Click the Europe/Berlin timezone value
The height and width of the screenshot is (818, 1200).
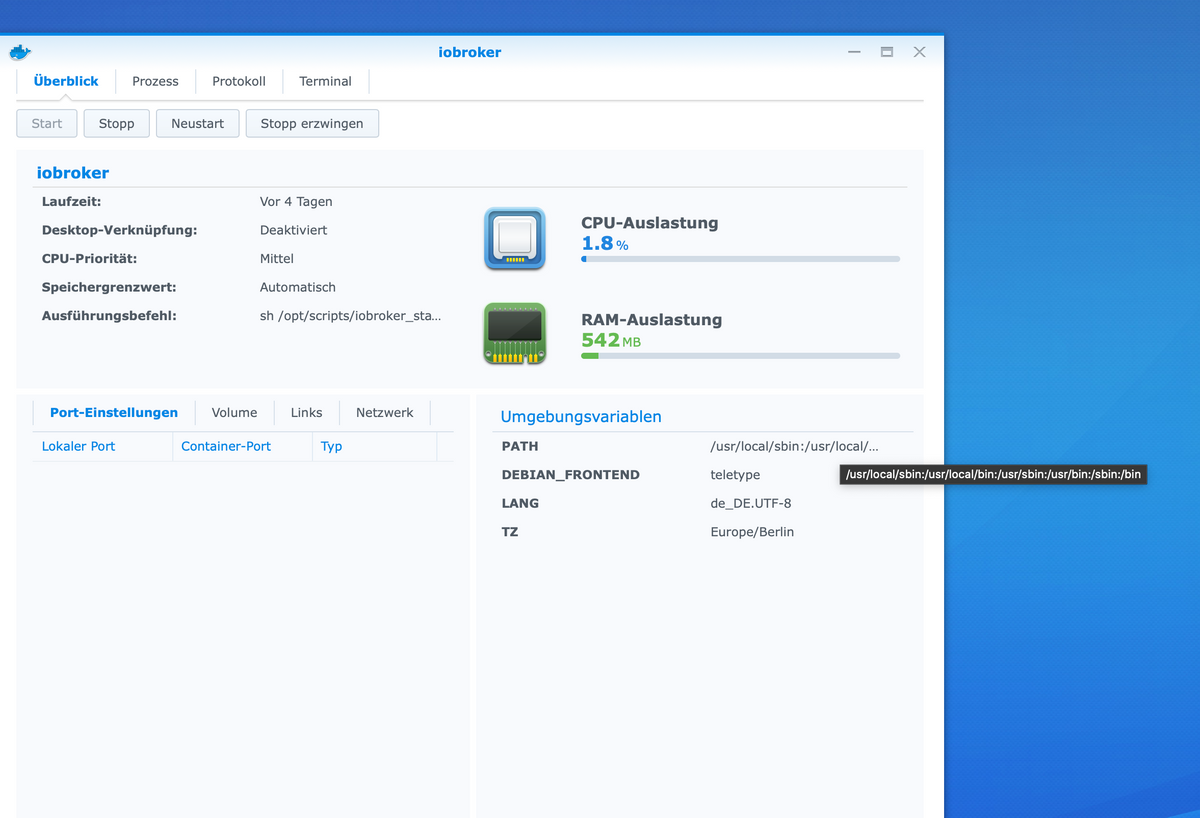pyautogui.click(x=752, y=532)
